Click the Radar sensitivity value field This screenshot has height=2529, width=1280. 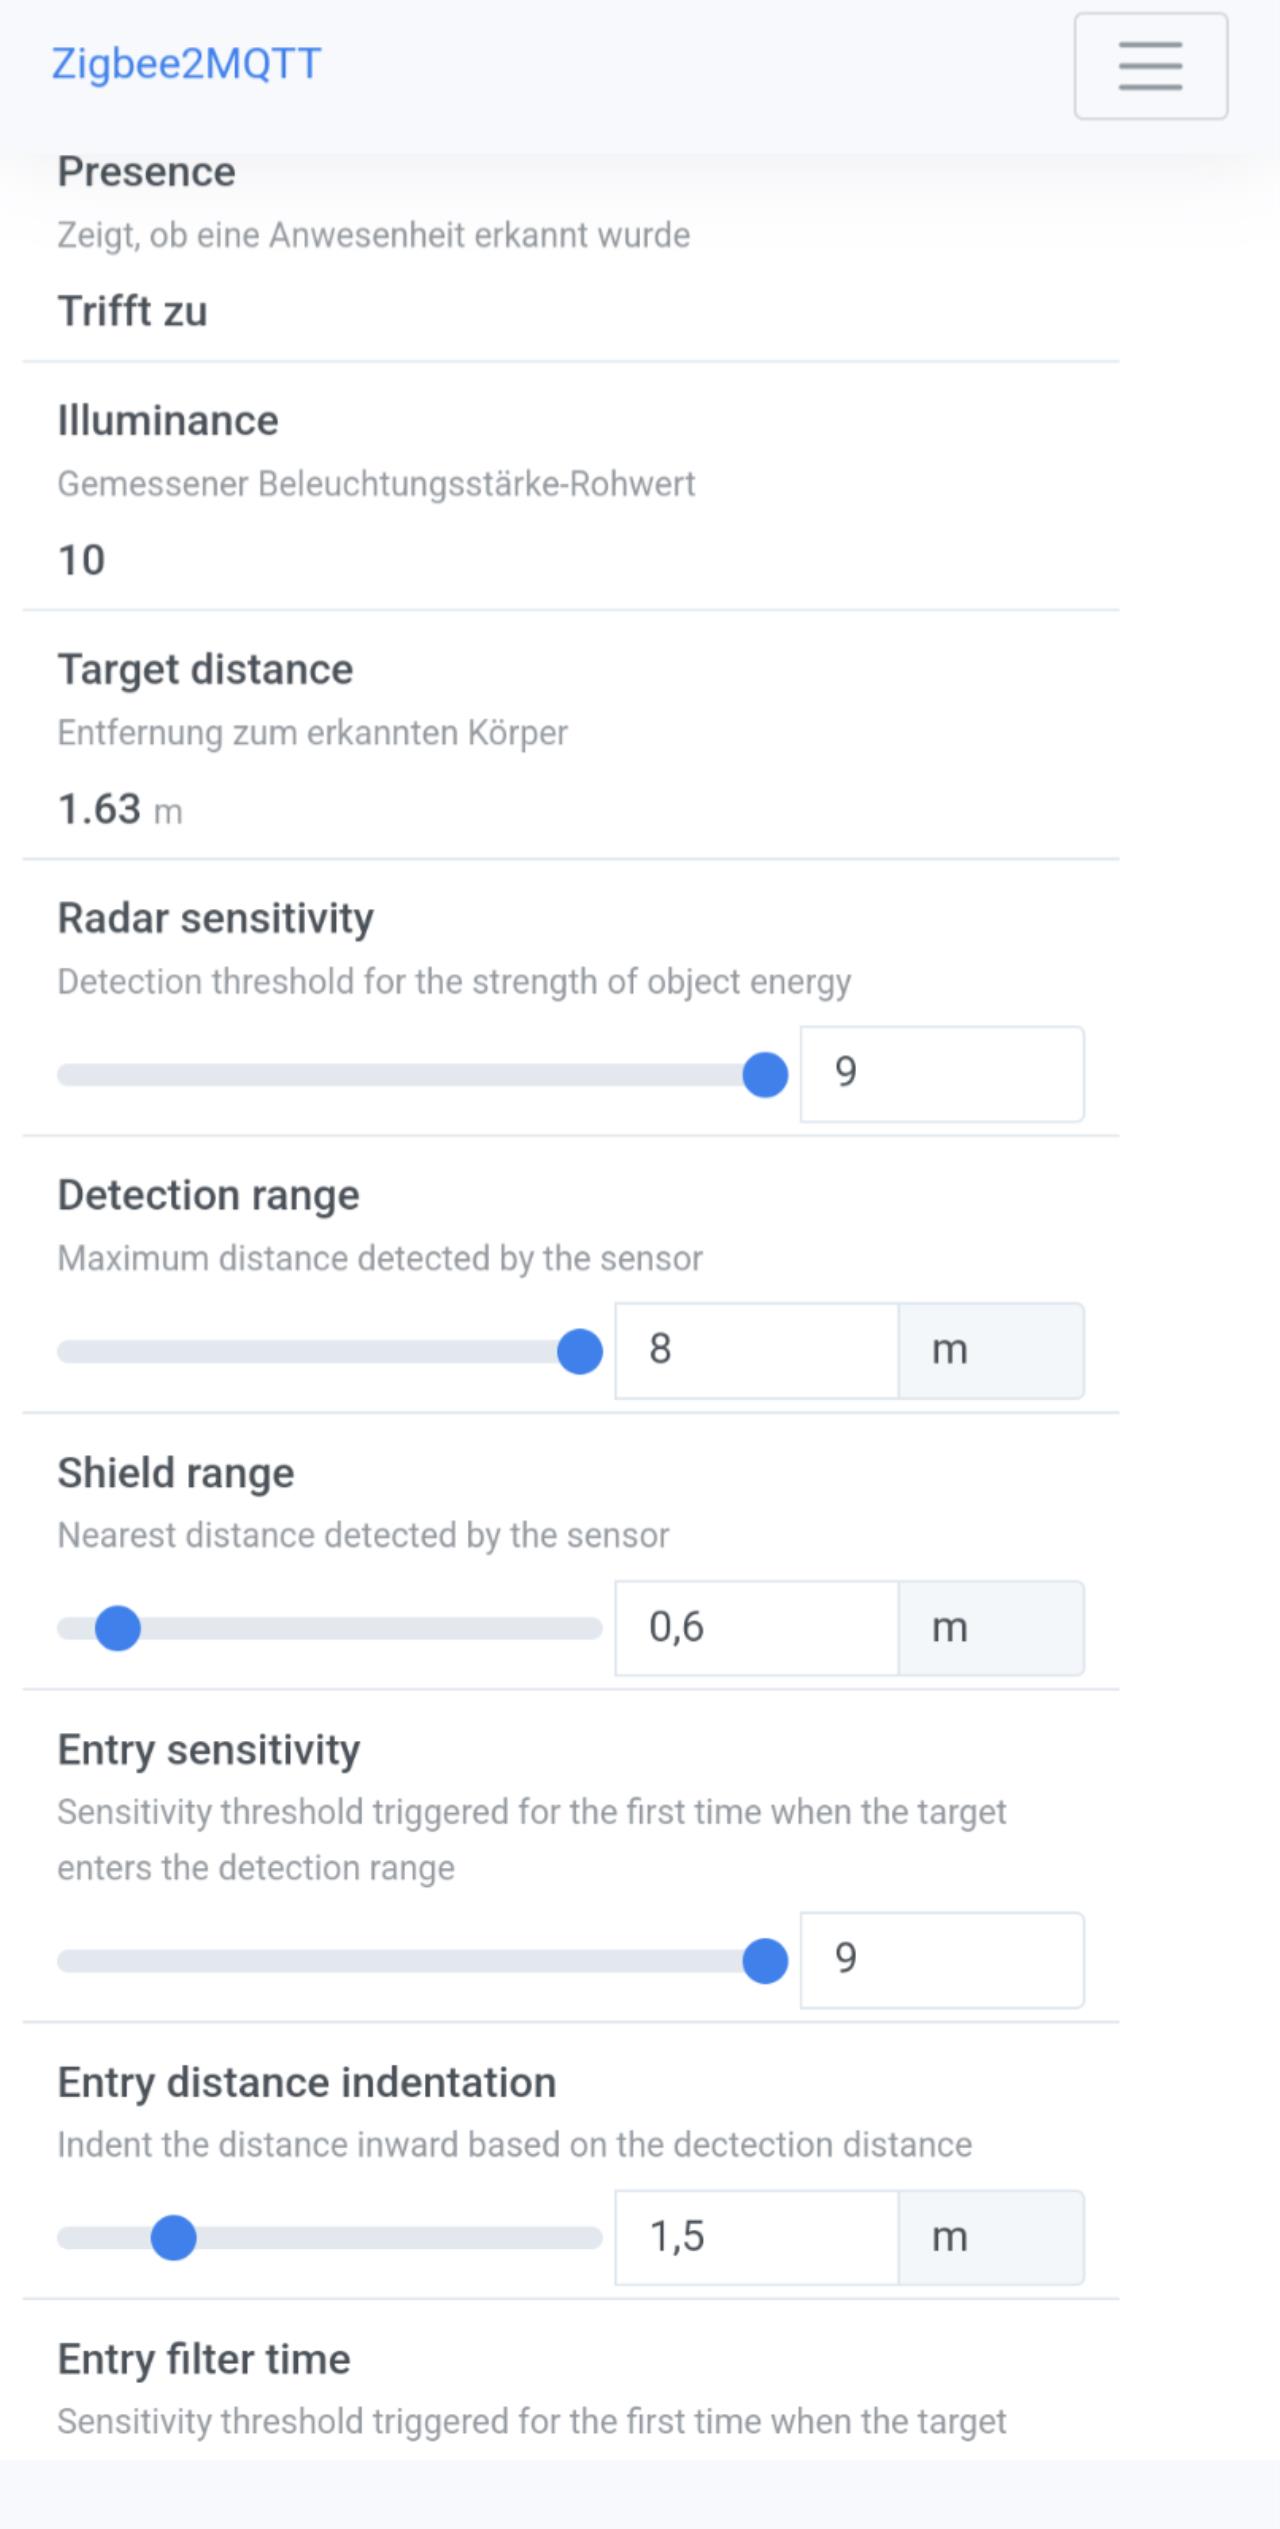[x=941, y=1074]
